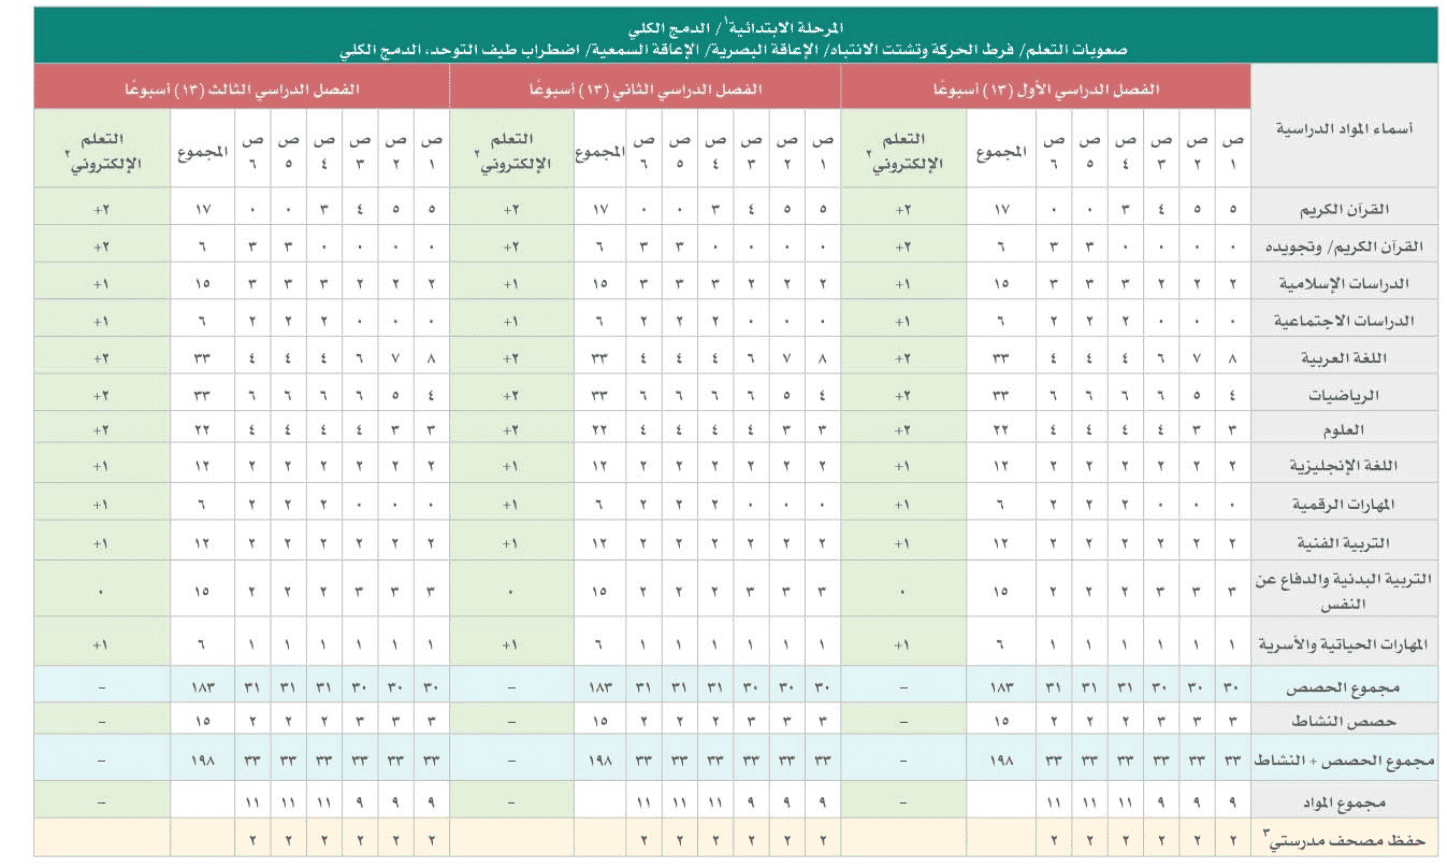Screen dimensions: 1447x864
Task: Click 'المجموع' column header under second semester
Action: click(x=600, y=152)
